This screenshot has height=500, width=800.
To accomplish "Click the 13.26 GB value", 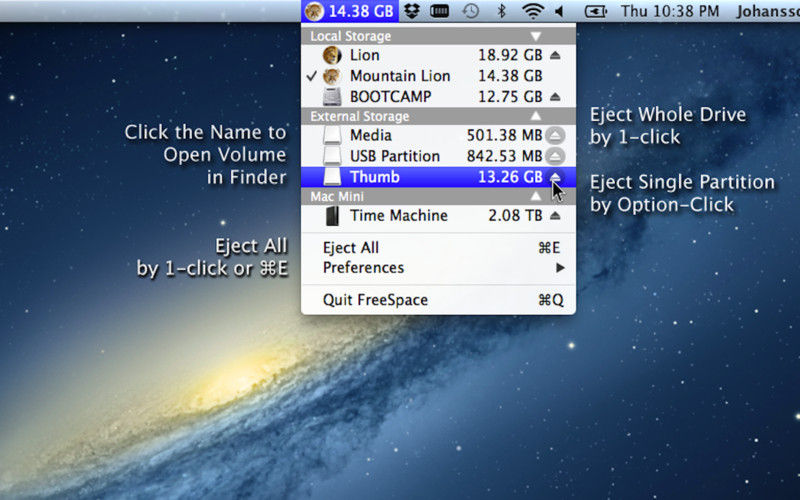I will point(510,177).
